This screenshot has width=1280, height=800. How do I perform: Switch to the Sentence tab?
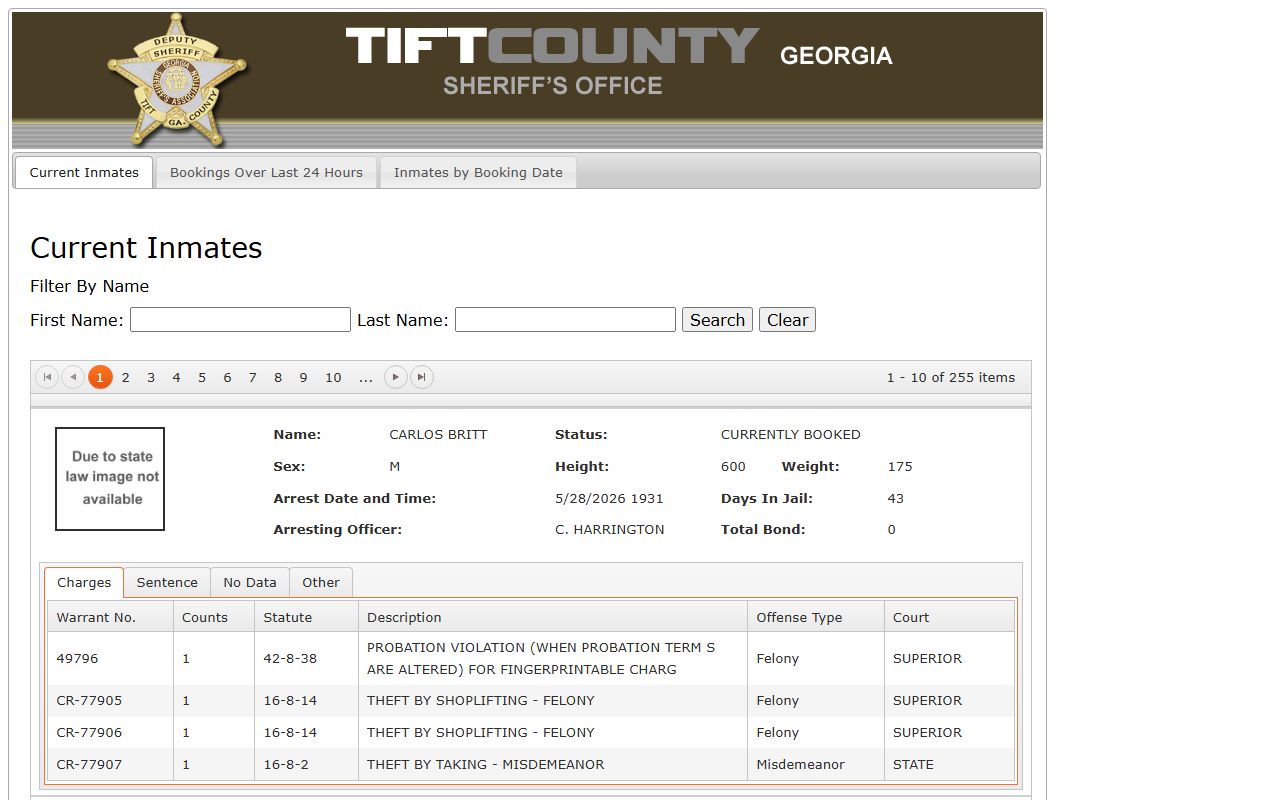coord(167,582)
